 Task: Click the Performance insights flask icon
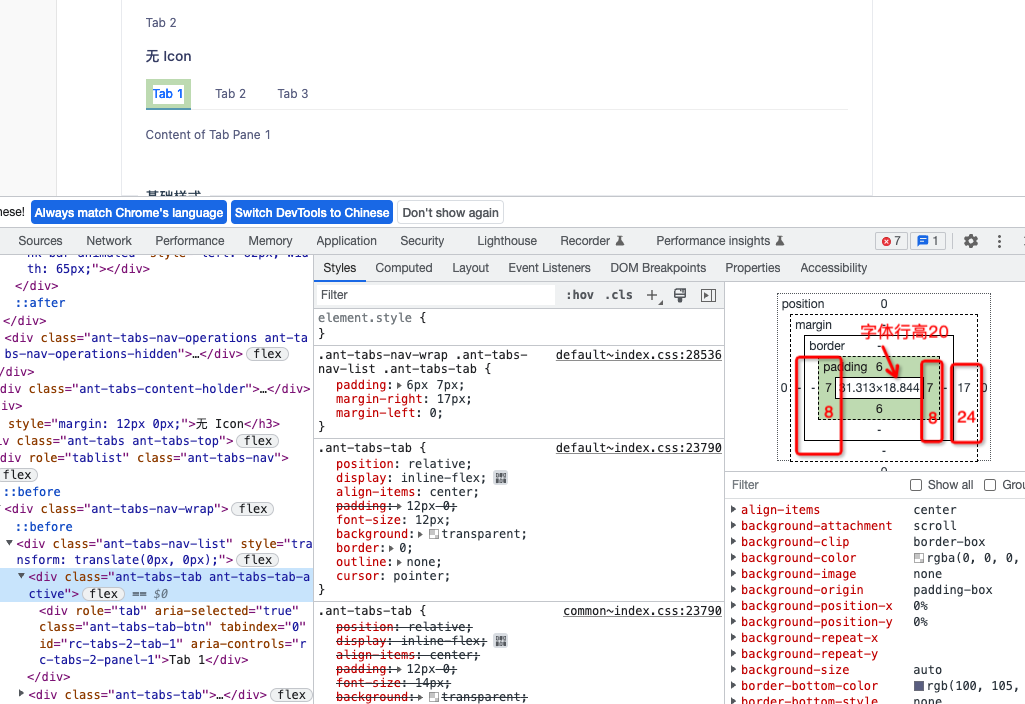(779, 241)
